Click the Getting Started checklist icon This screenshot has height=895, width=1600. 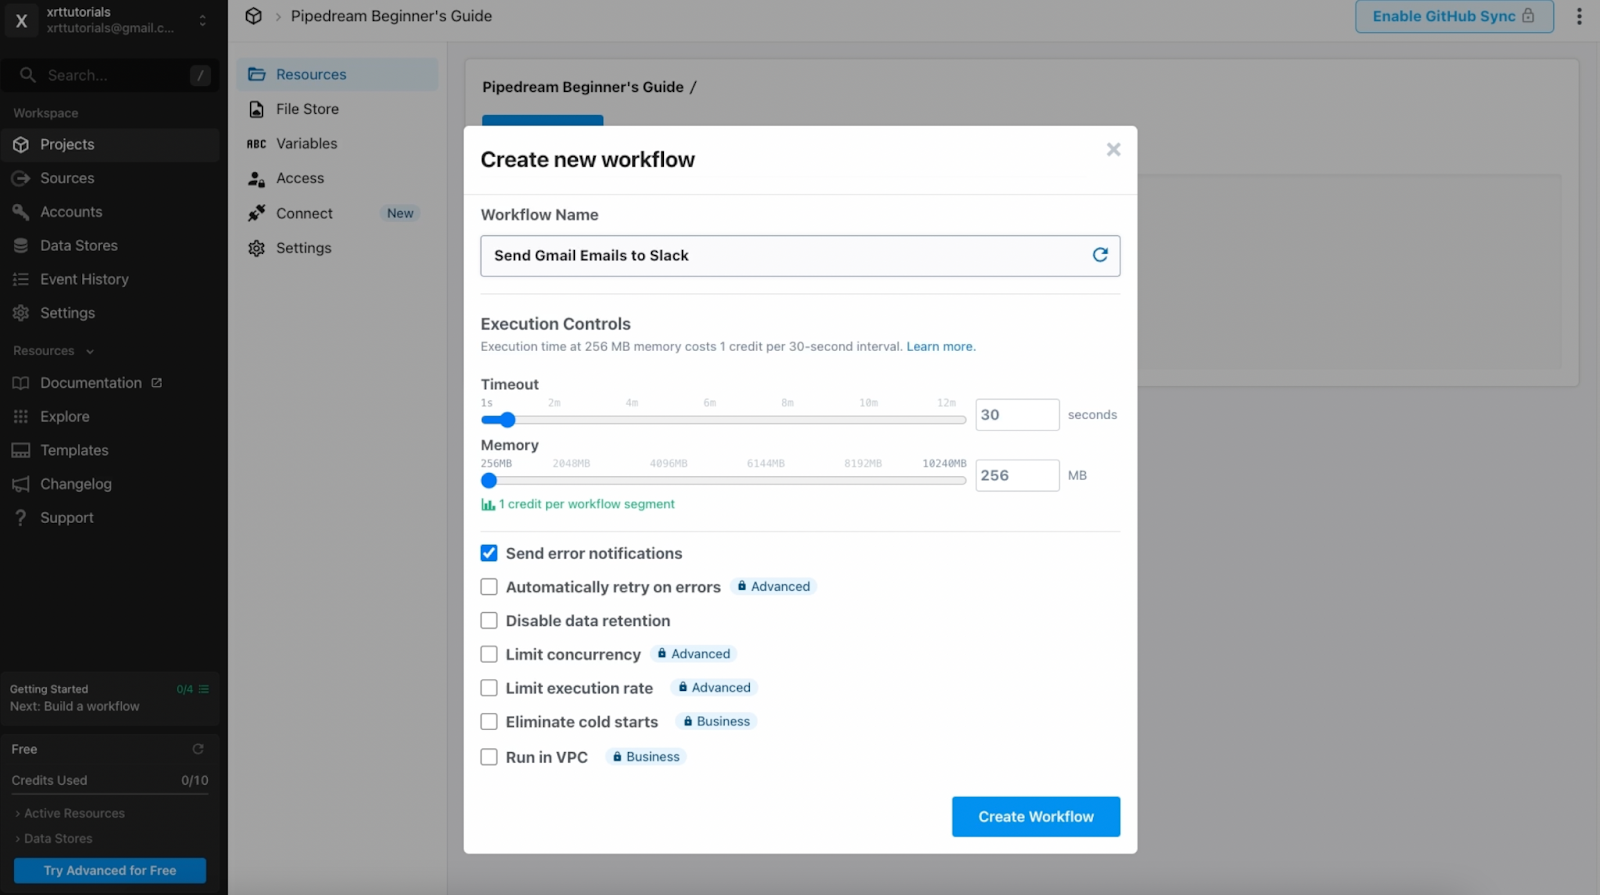[x=204, y=689]
